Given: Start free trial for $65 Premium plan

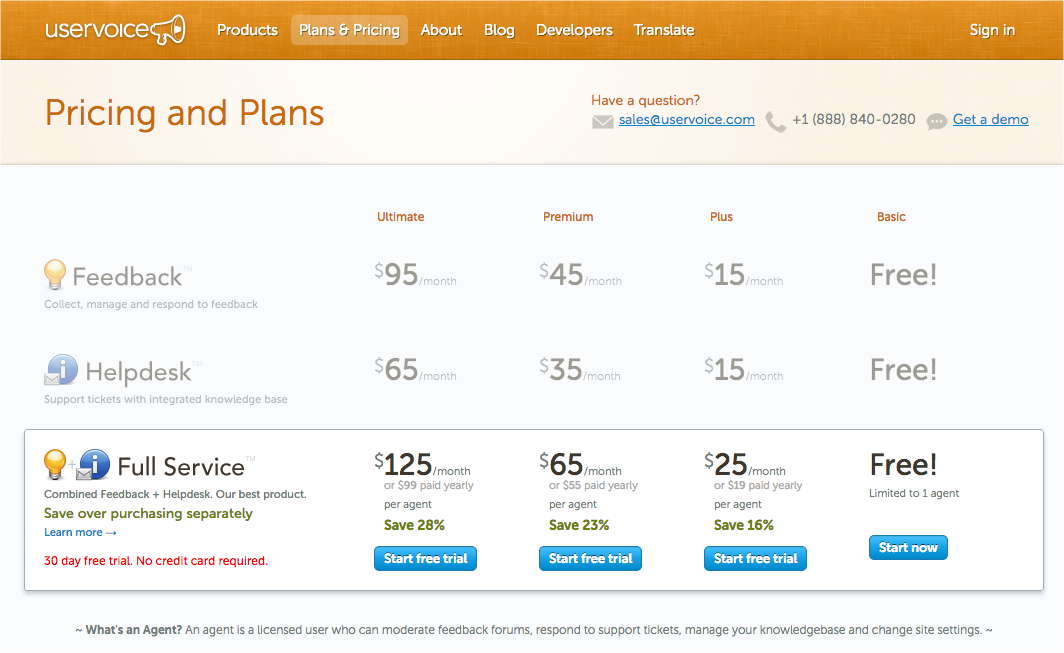Looking at the screenshot, I should pyautogui.click(x=590, y=558).
